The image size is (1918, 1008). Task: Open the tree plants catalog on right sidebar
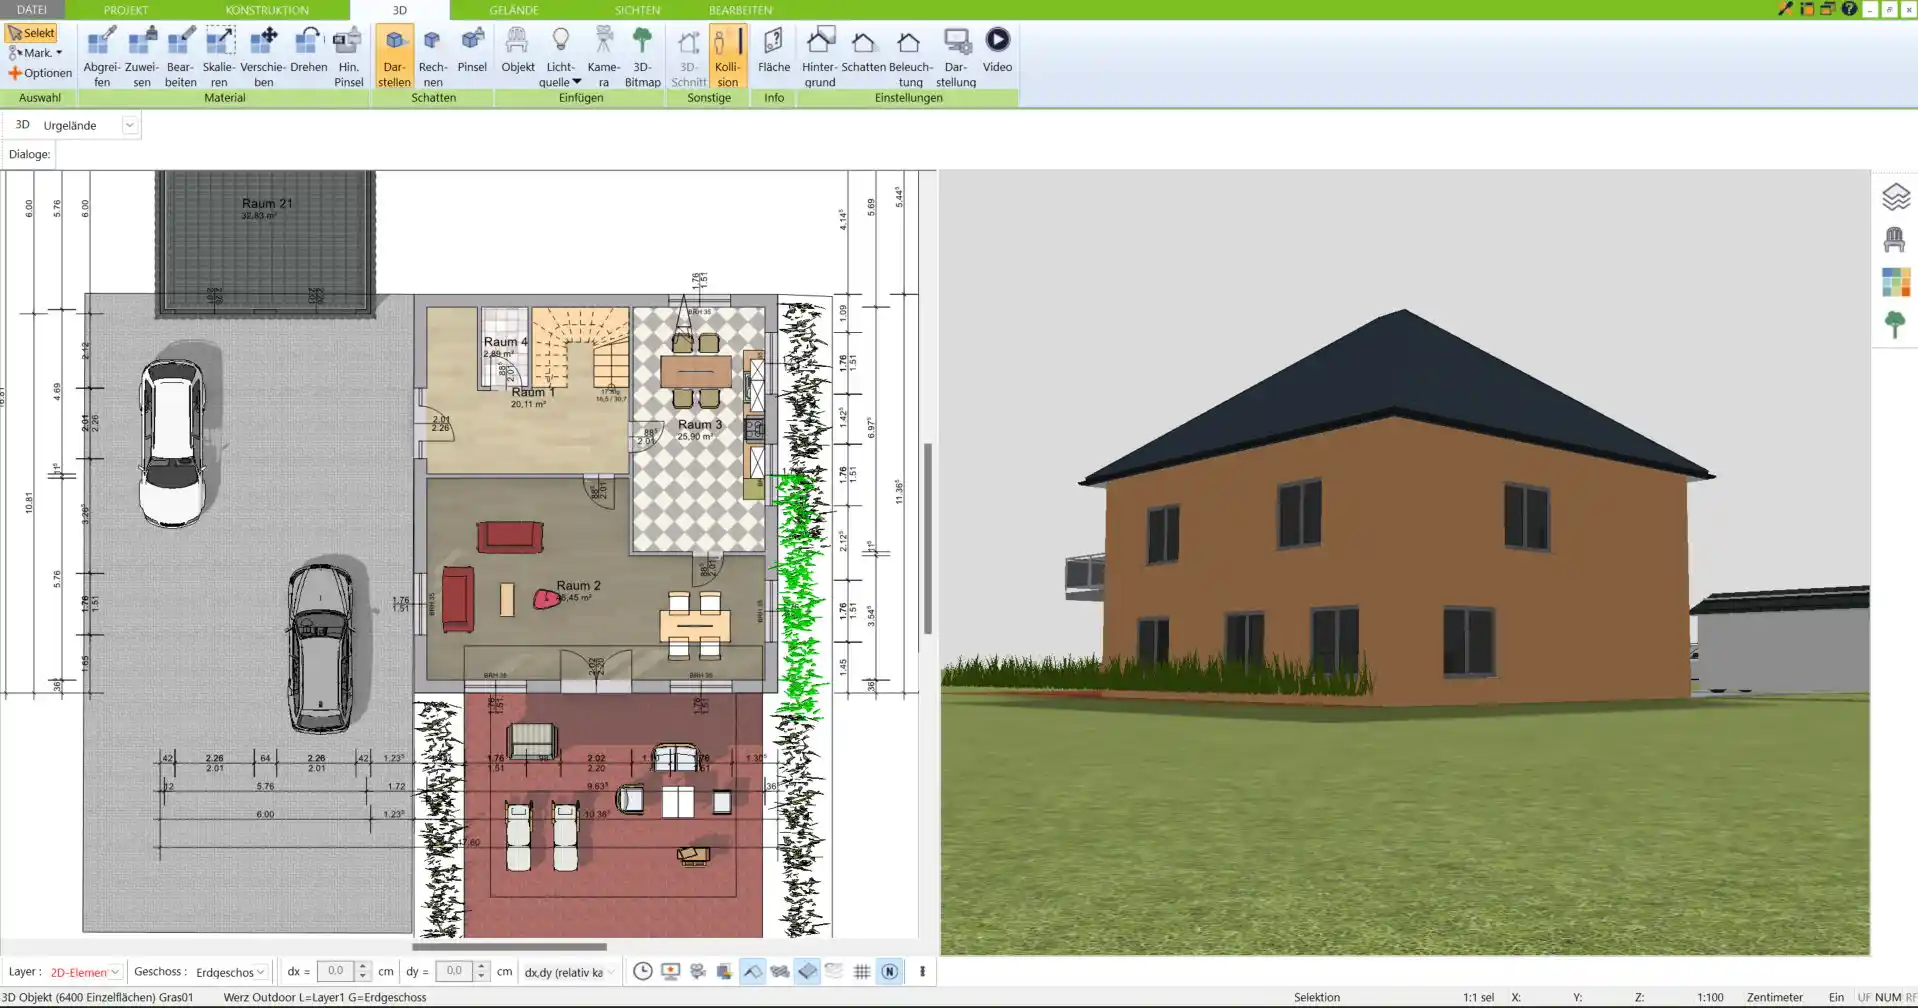[x=1895, y=325]
